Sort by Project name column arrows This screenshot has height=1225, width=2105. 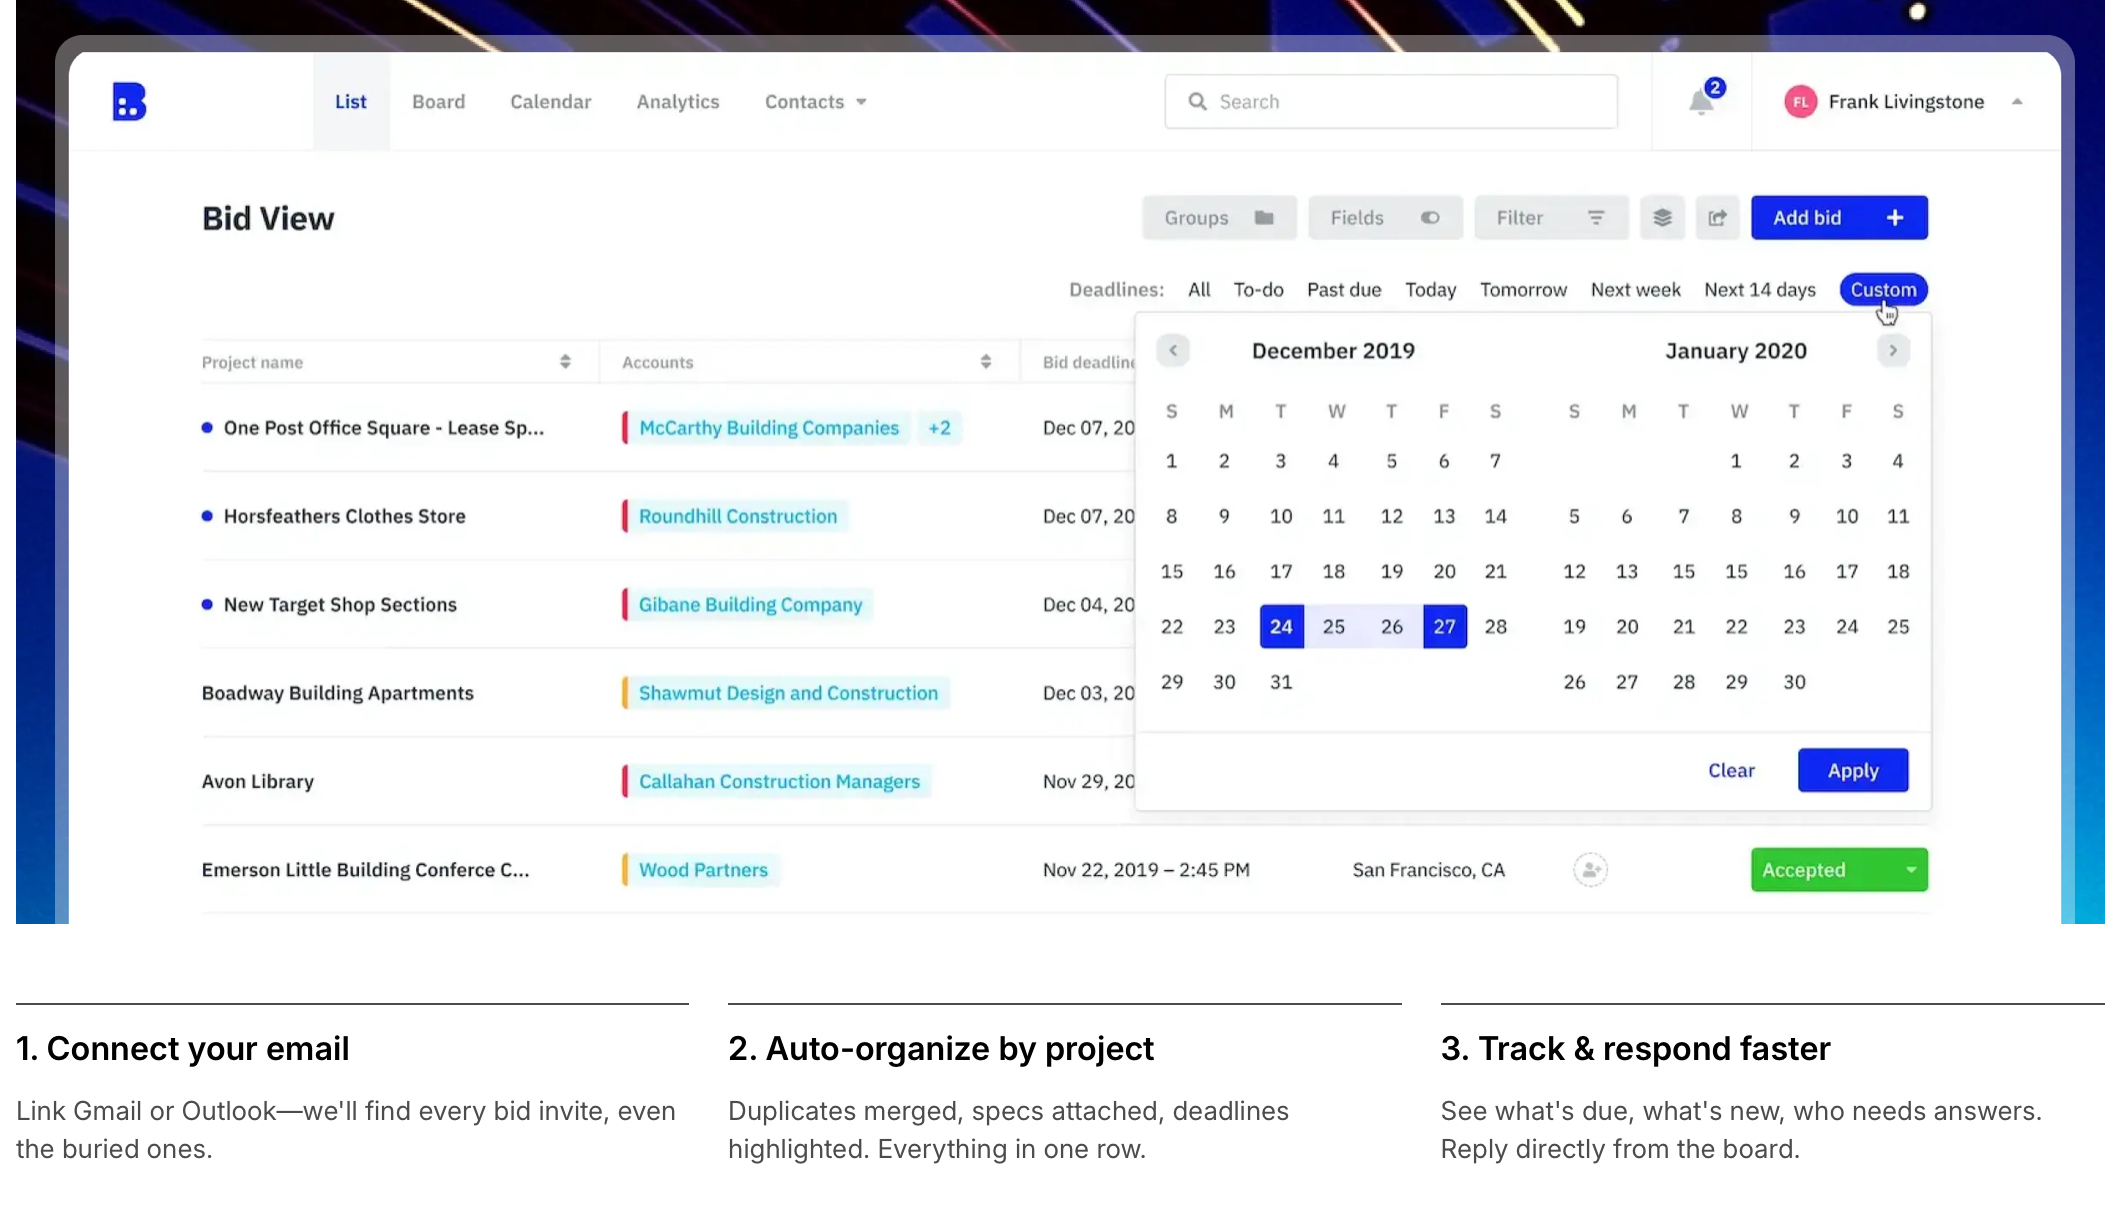(565, 362)
